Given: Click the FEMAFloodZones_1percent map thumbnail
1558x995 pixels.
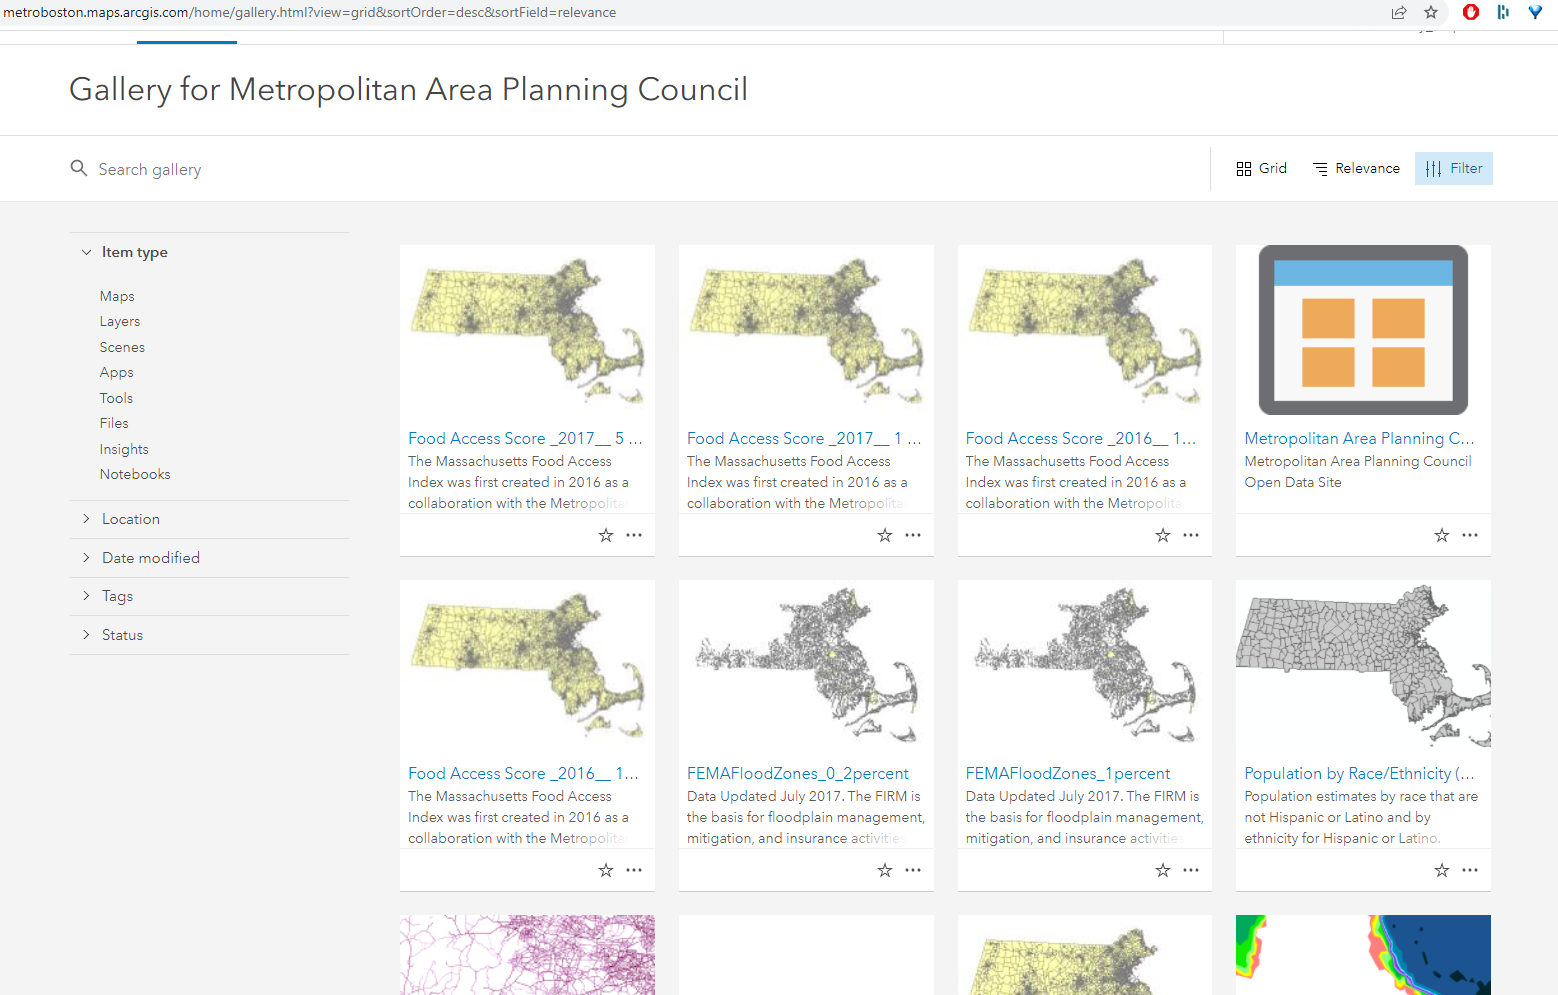Looking at the screenshot, I should pyautogui.click(x=1085, y=665).
